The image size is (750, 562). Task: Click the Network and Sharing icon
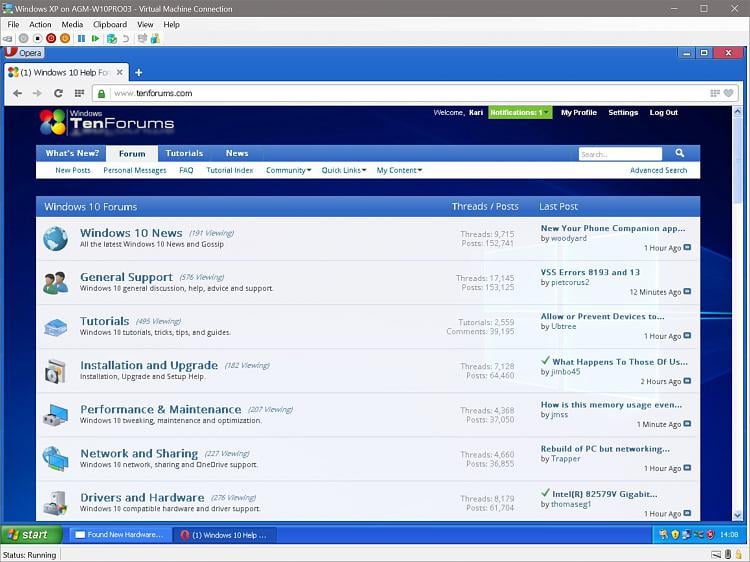pyautogui.click(x=55, y=459)
